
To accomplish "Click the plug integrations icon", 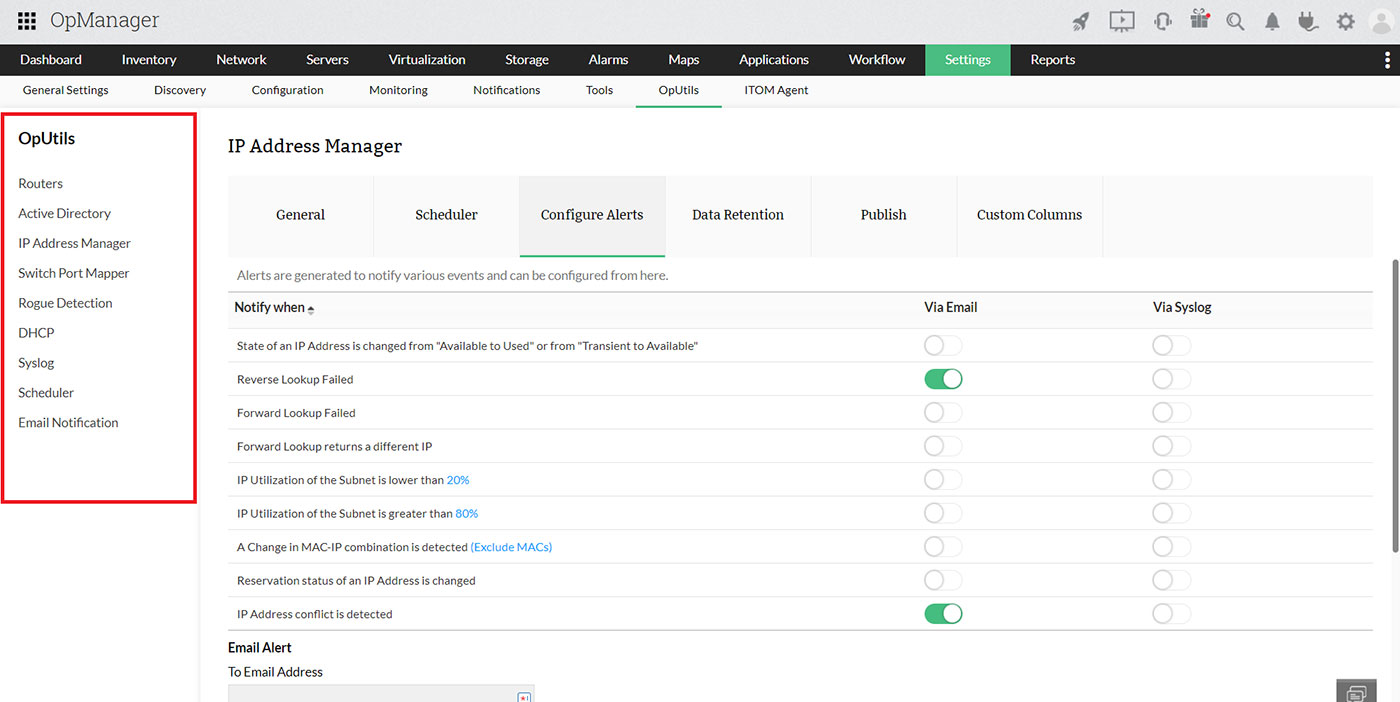I will [x=1307, y=21].
